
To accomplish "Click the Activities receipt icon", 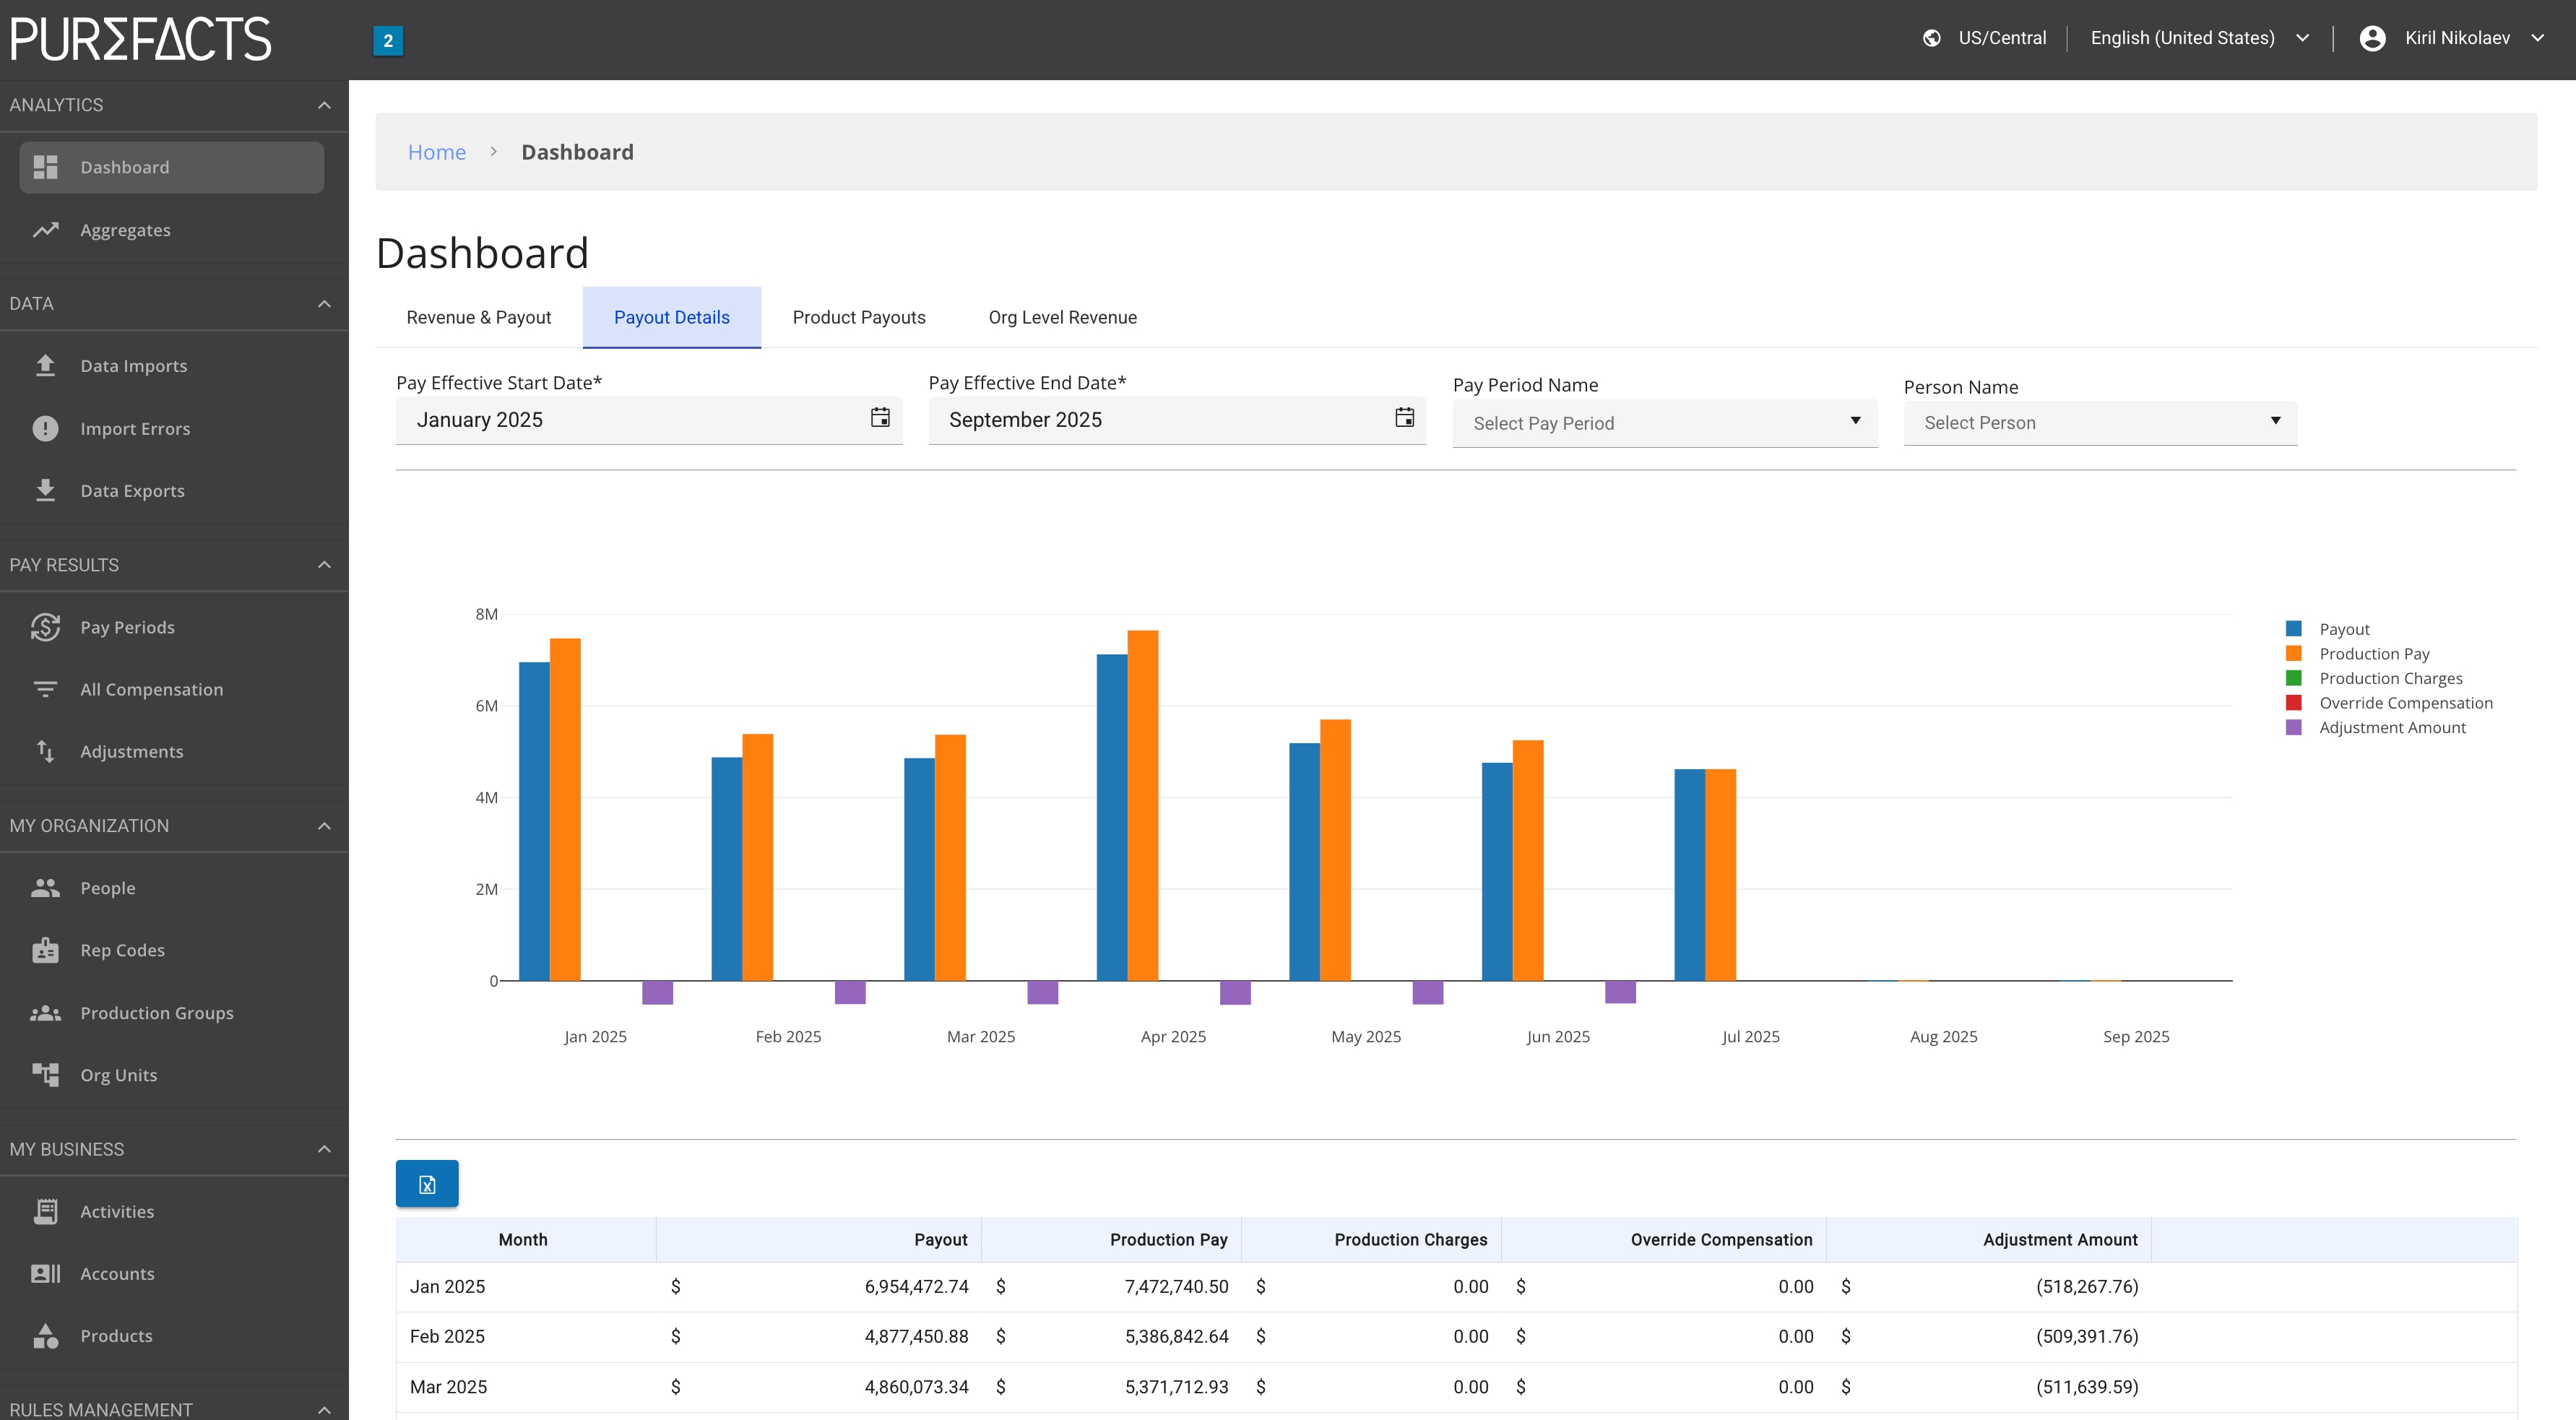I will [45, 1211].
